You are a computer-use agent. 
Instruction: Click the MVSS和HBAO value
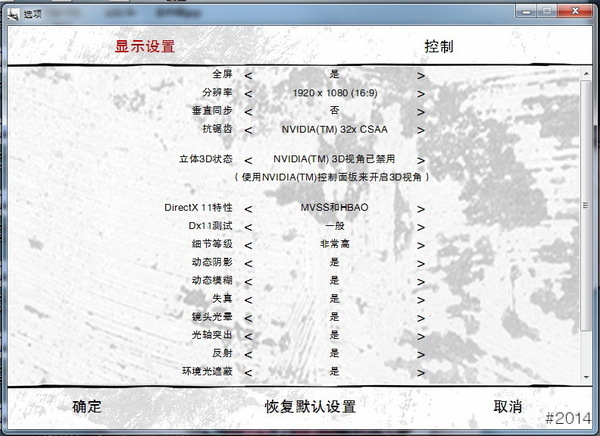[334, 207]
